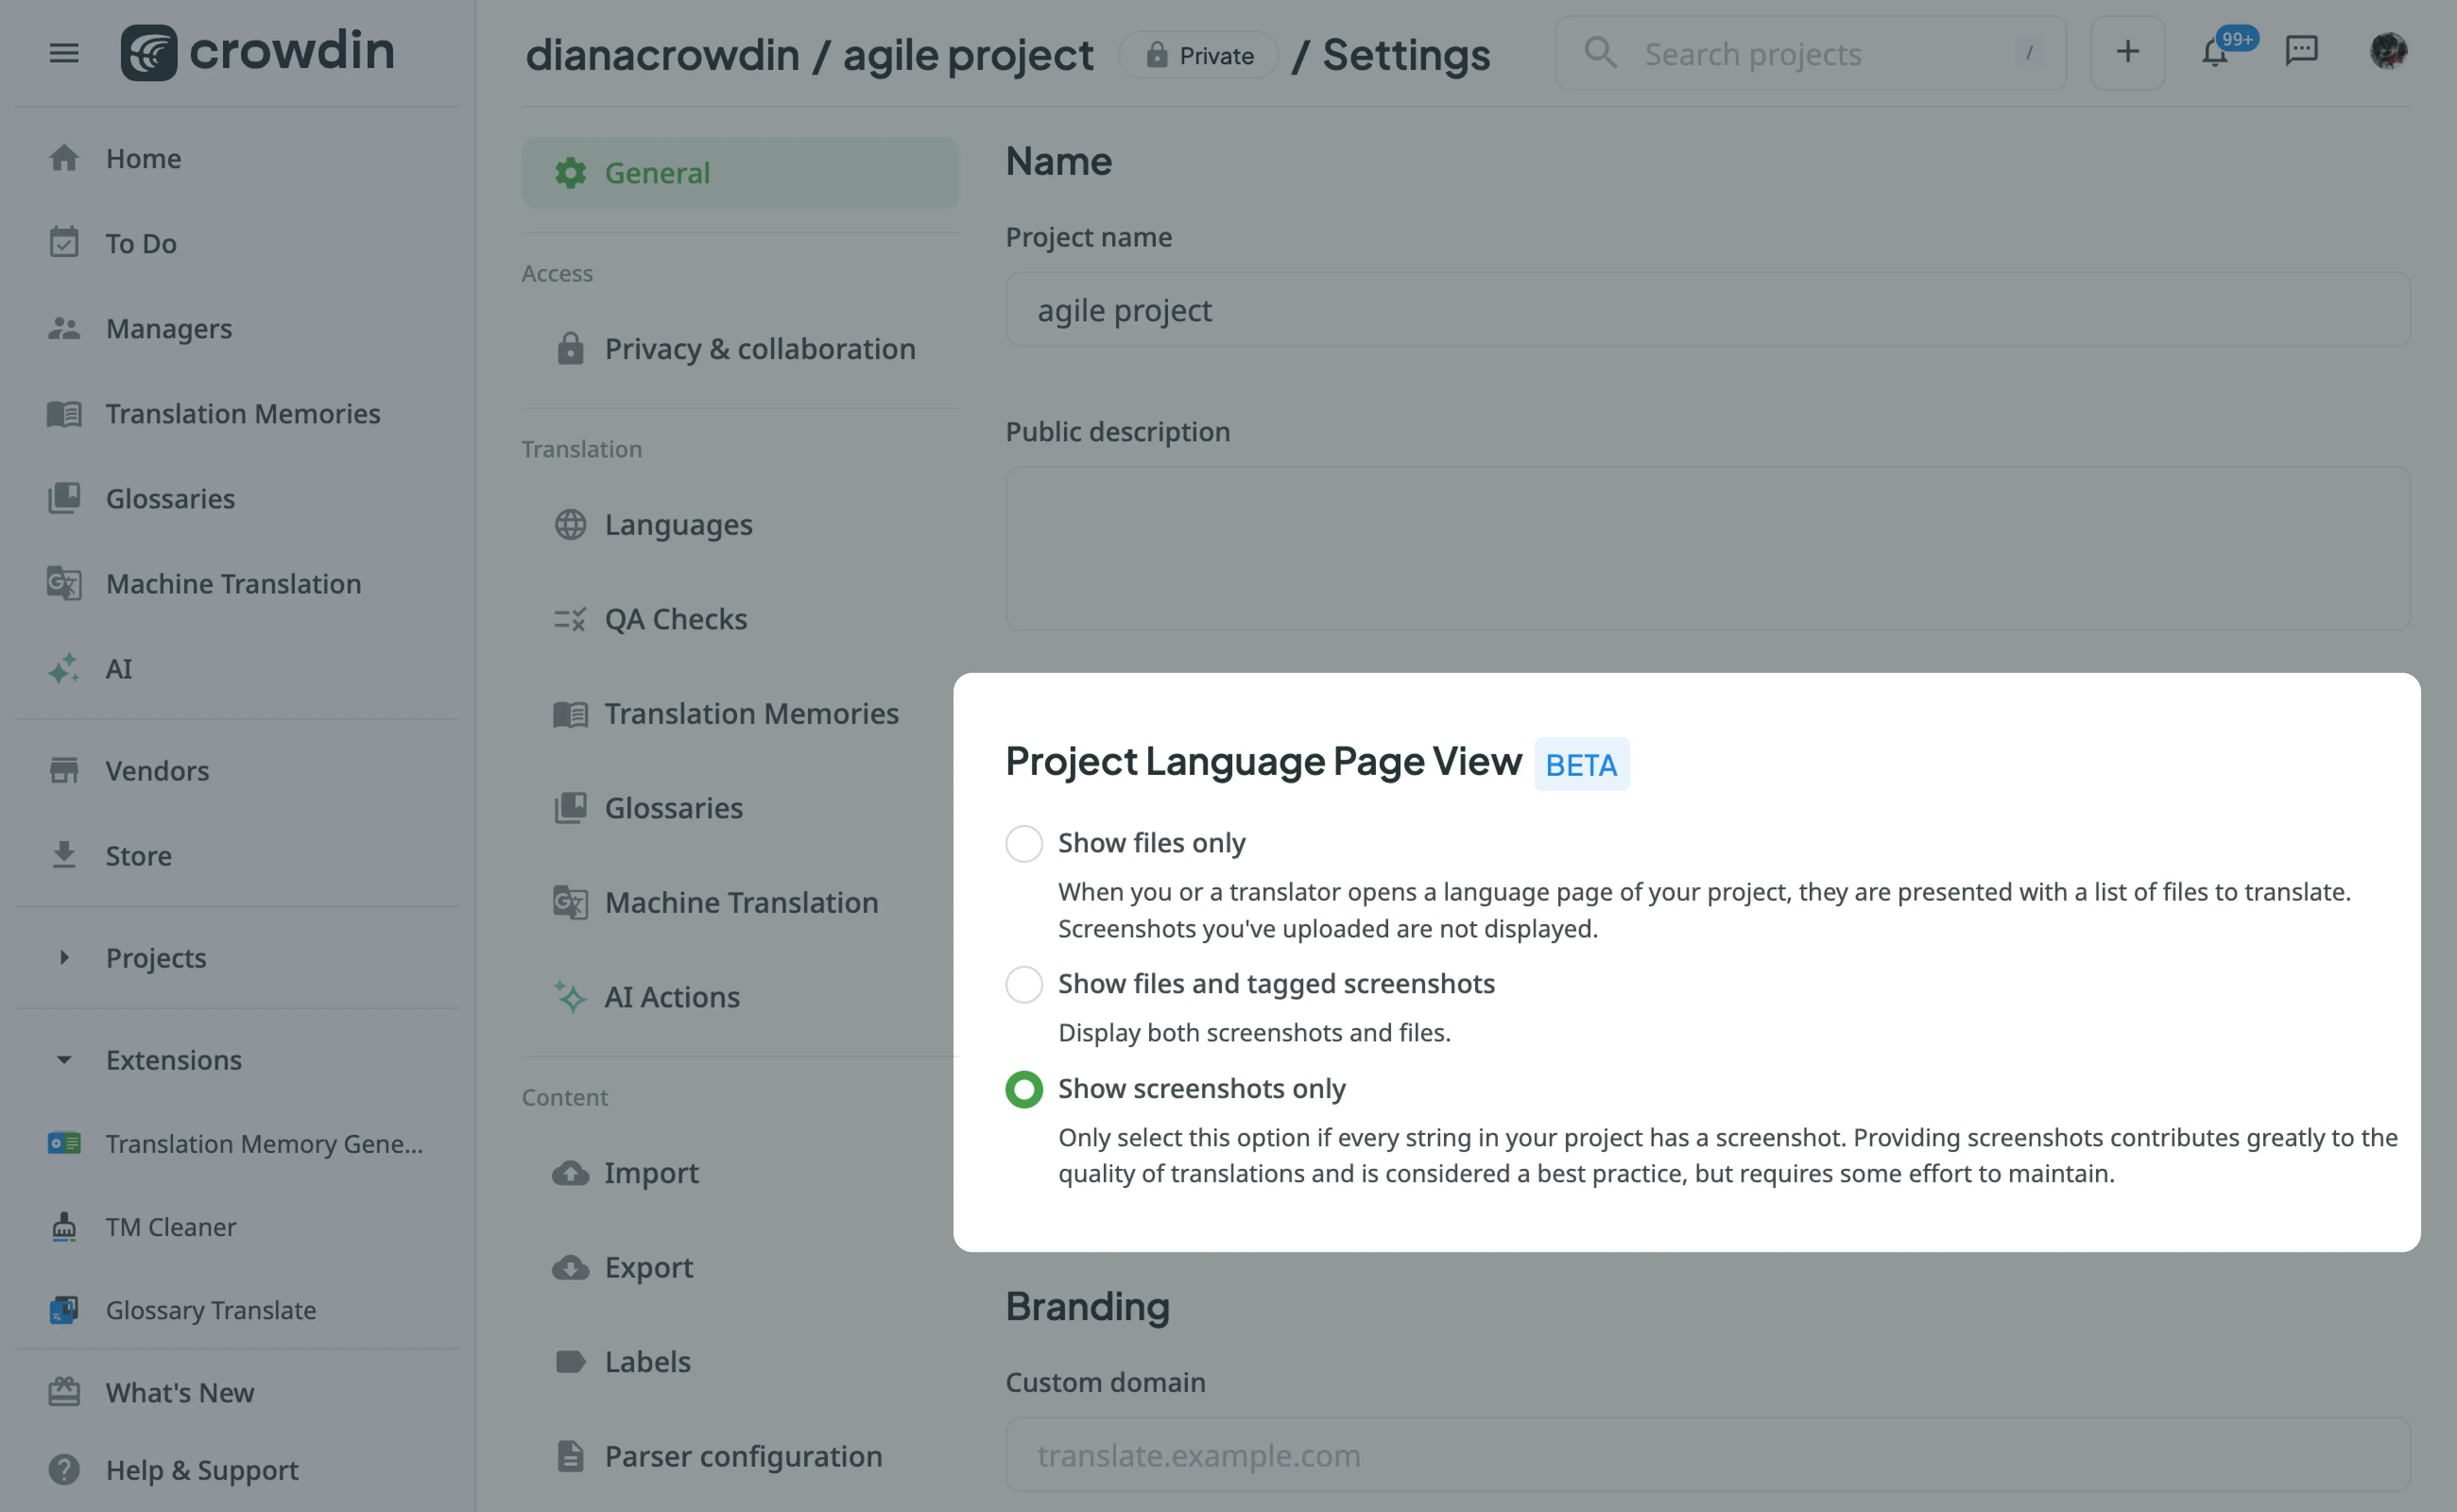
Task: Select the Show files and tagged screenshots option
Action: click(x=1023, y=982)
